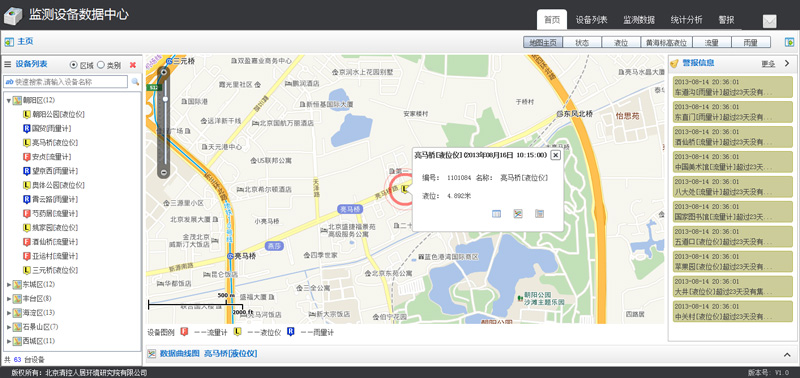
Task: Collapse the 朝阳区(12) tree node
Action: [9, 100]
